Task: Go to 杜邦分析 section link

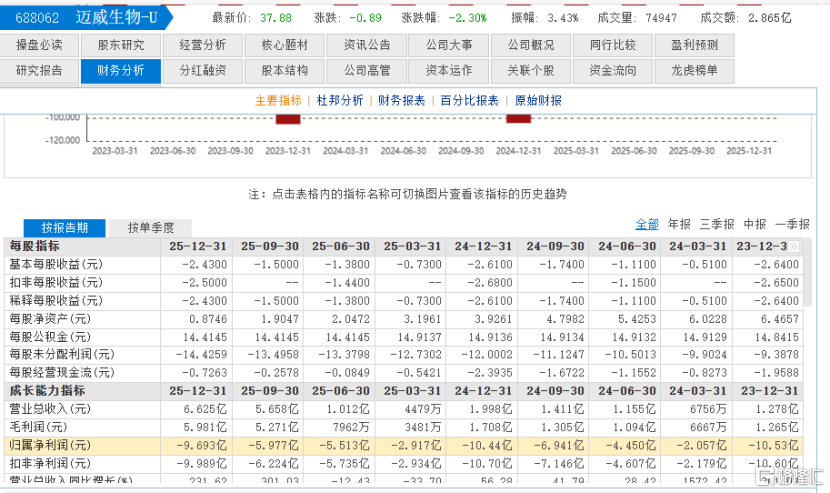Action: click(x=340, y=101)
